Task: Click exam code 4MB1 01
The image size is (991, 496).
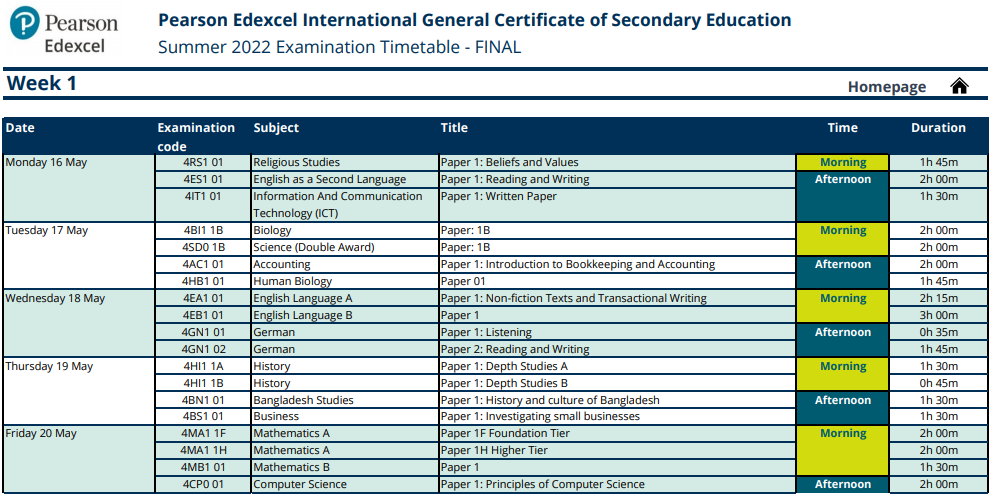Action: click(x=203, y=468)
